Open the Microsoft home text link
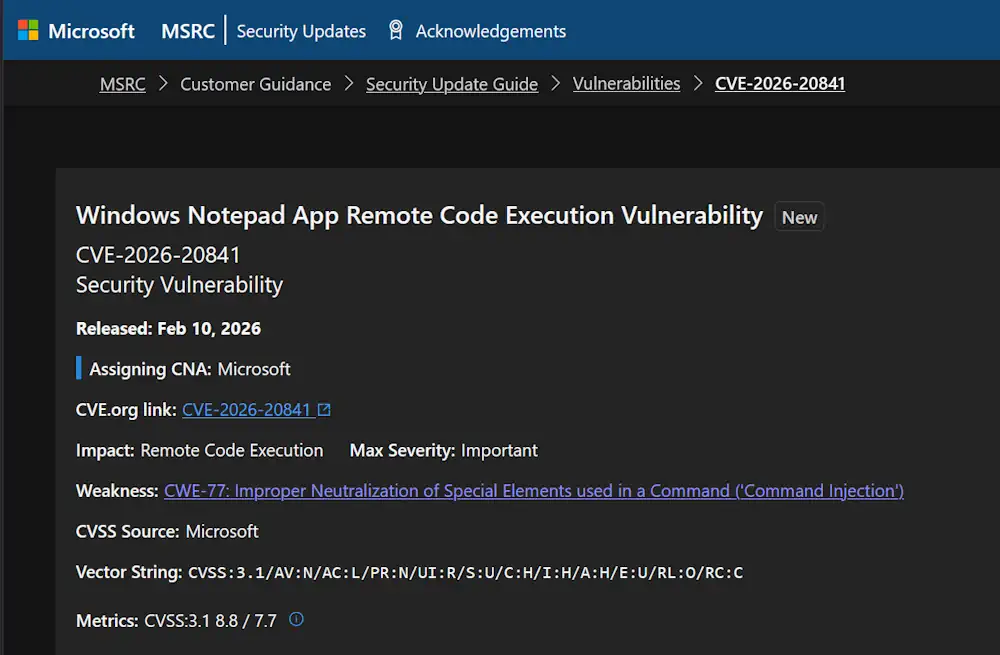1000x655 pixels. click(x=91, y=31)
